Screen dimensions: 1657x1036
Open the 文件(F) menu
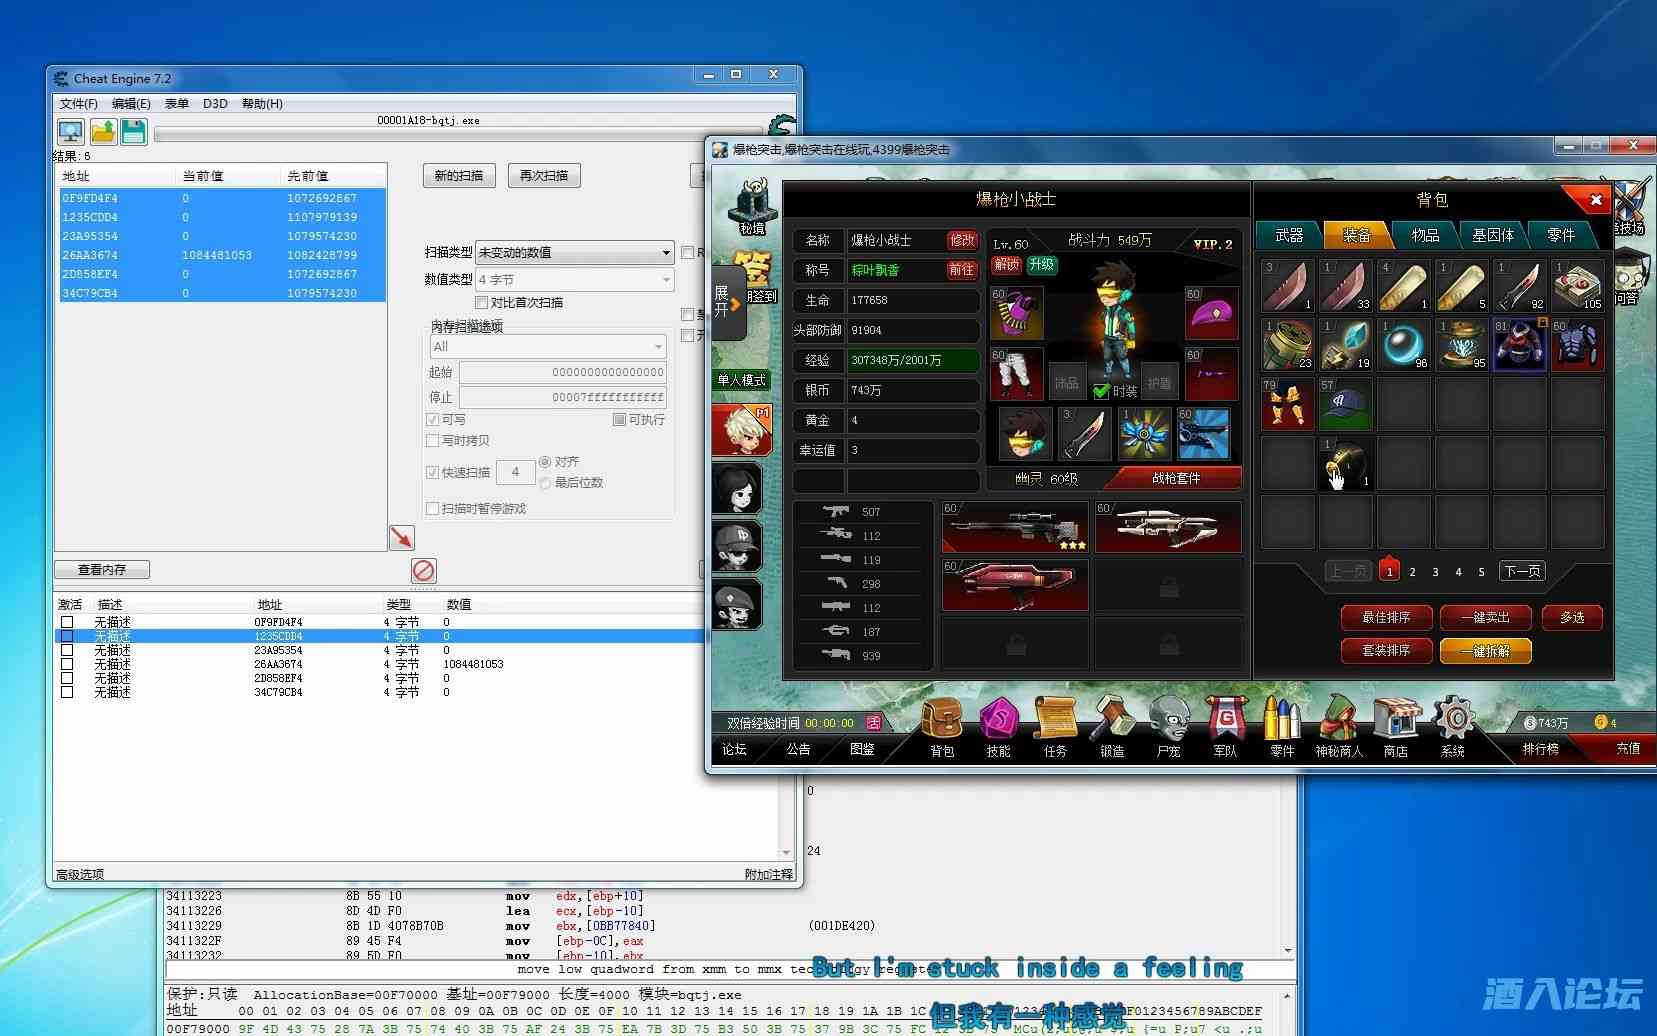coord(78,104)
